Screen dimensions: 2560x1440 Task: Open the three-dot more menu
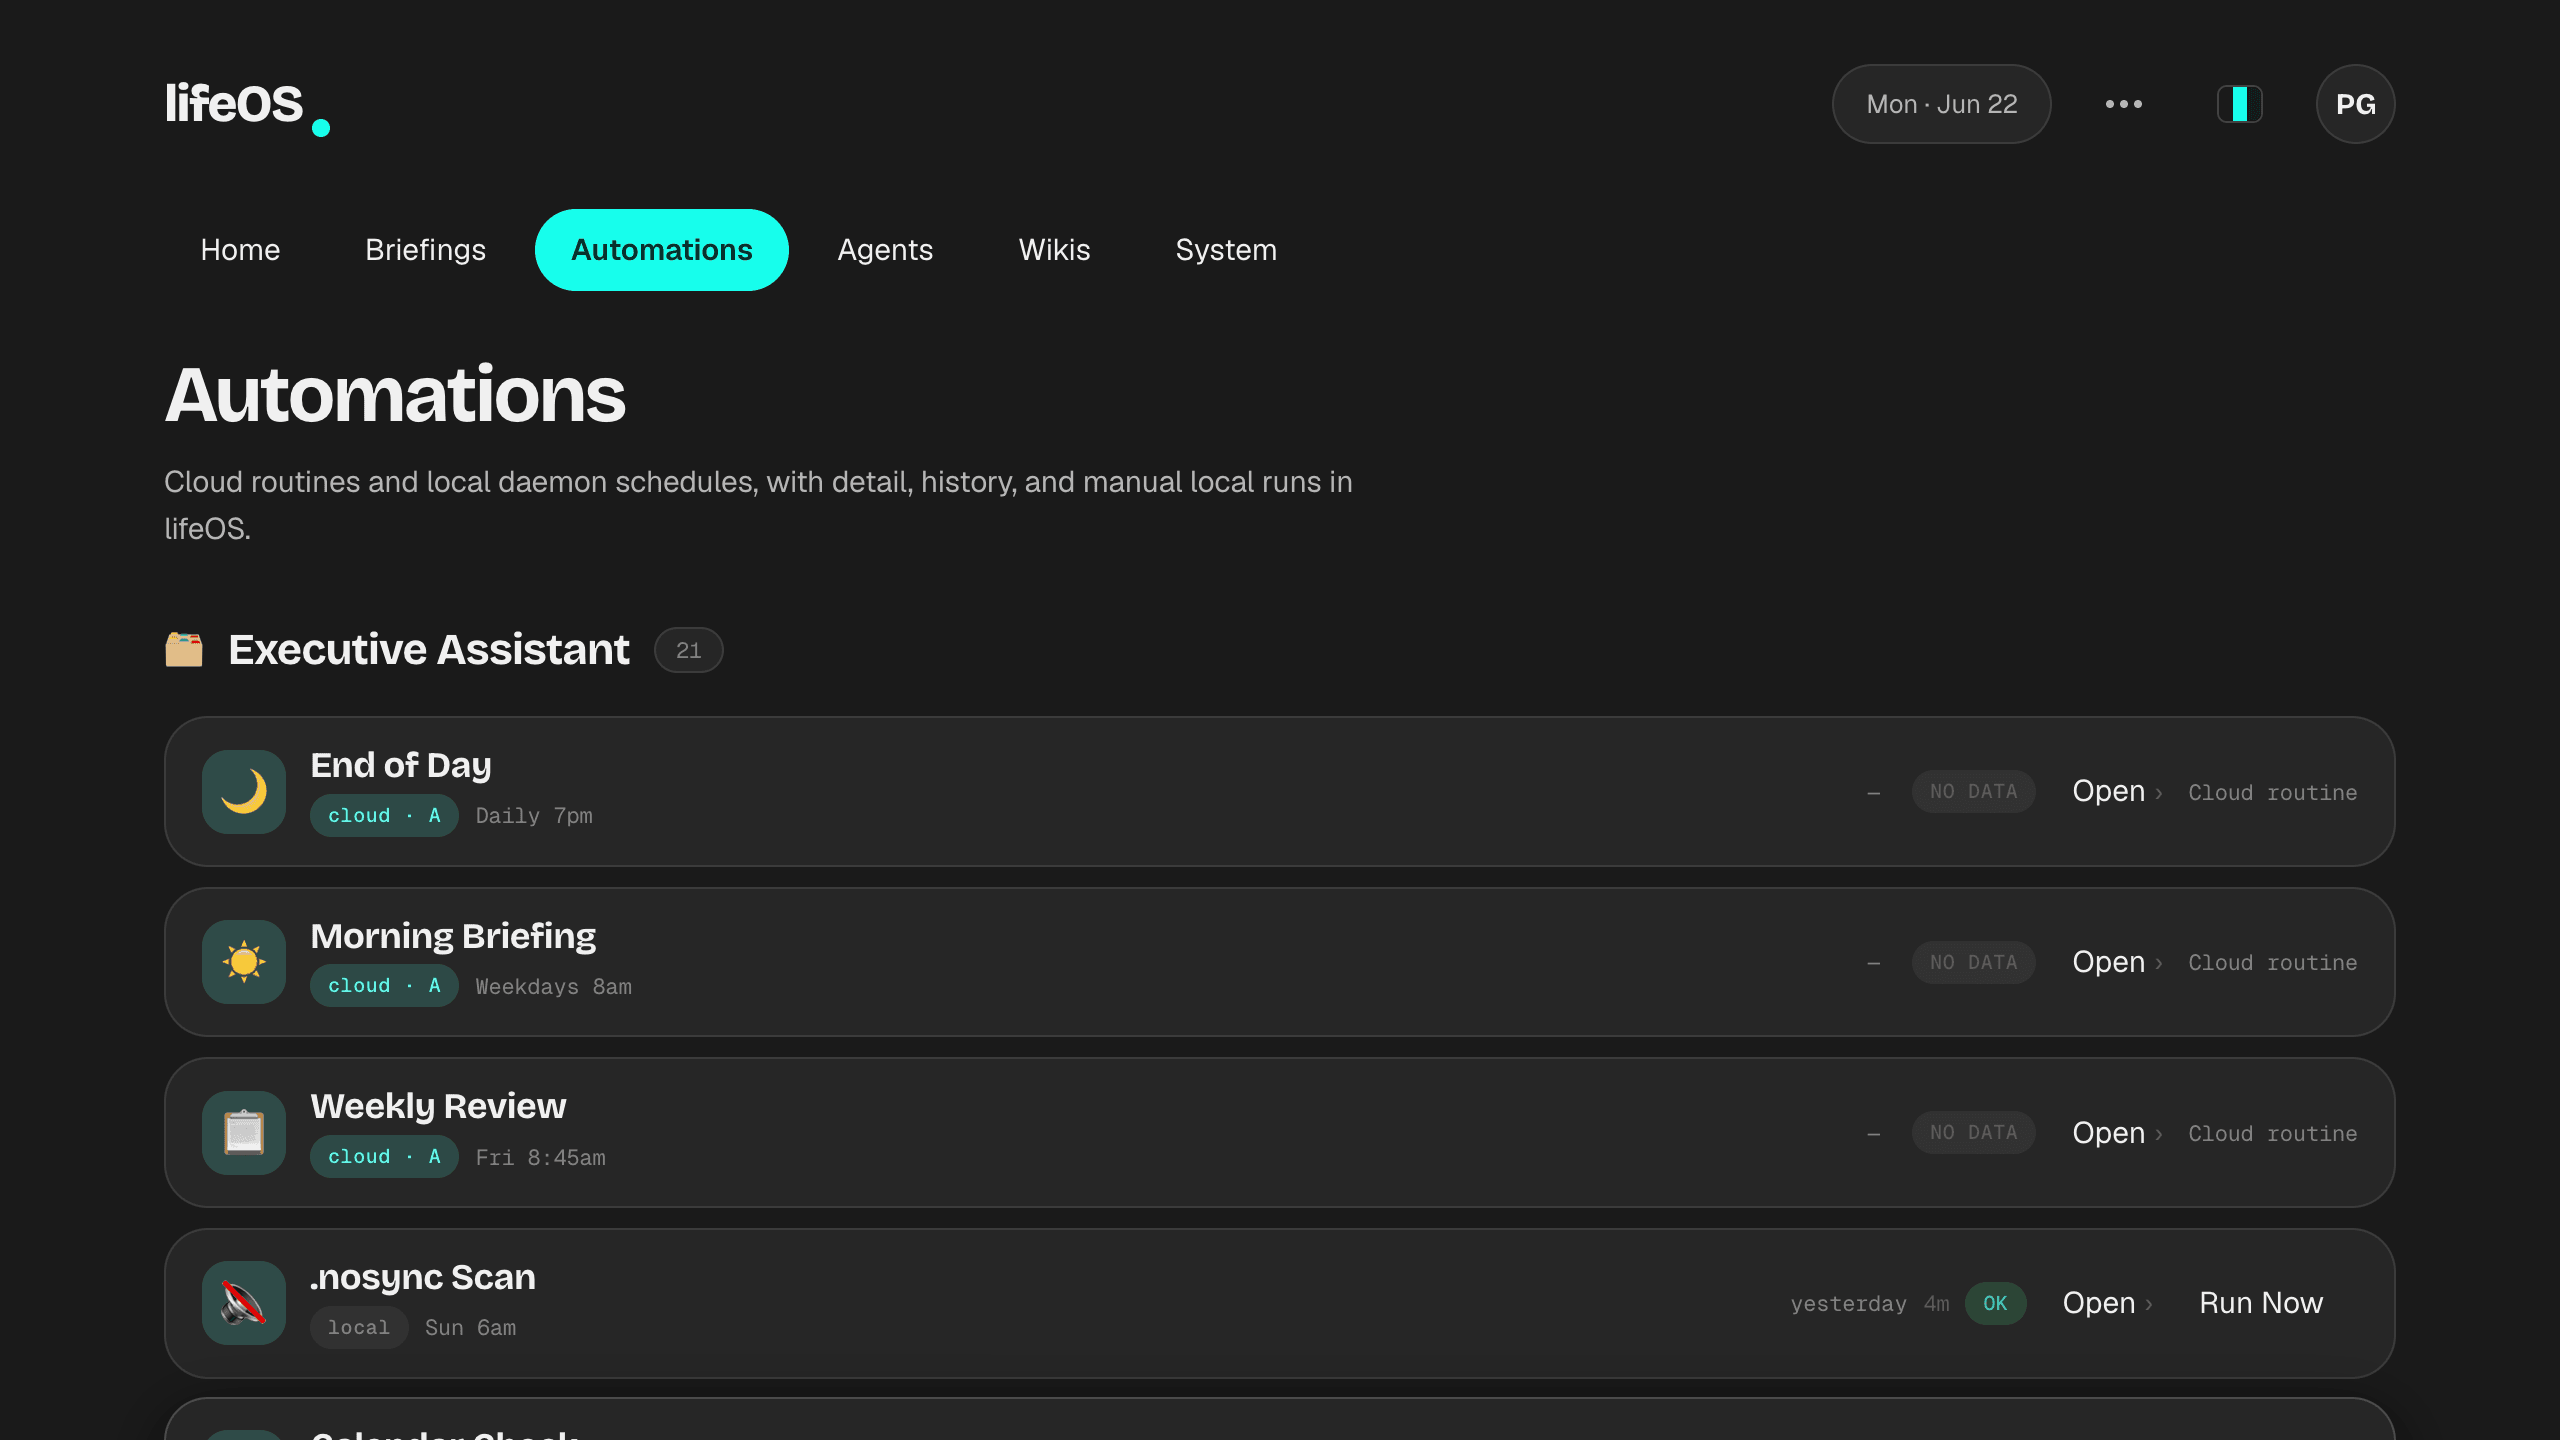2123,104
